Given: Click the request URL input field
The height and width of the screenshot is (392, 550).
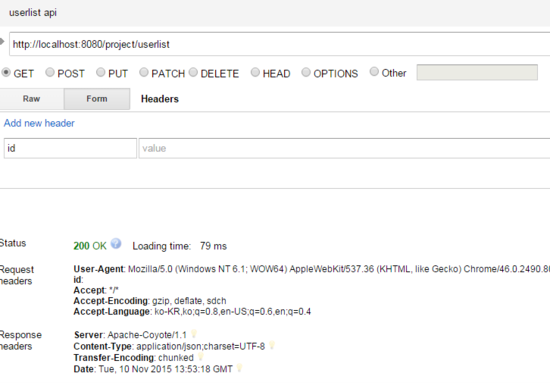Looking at the screenshot, I should coord(280,44).
